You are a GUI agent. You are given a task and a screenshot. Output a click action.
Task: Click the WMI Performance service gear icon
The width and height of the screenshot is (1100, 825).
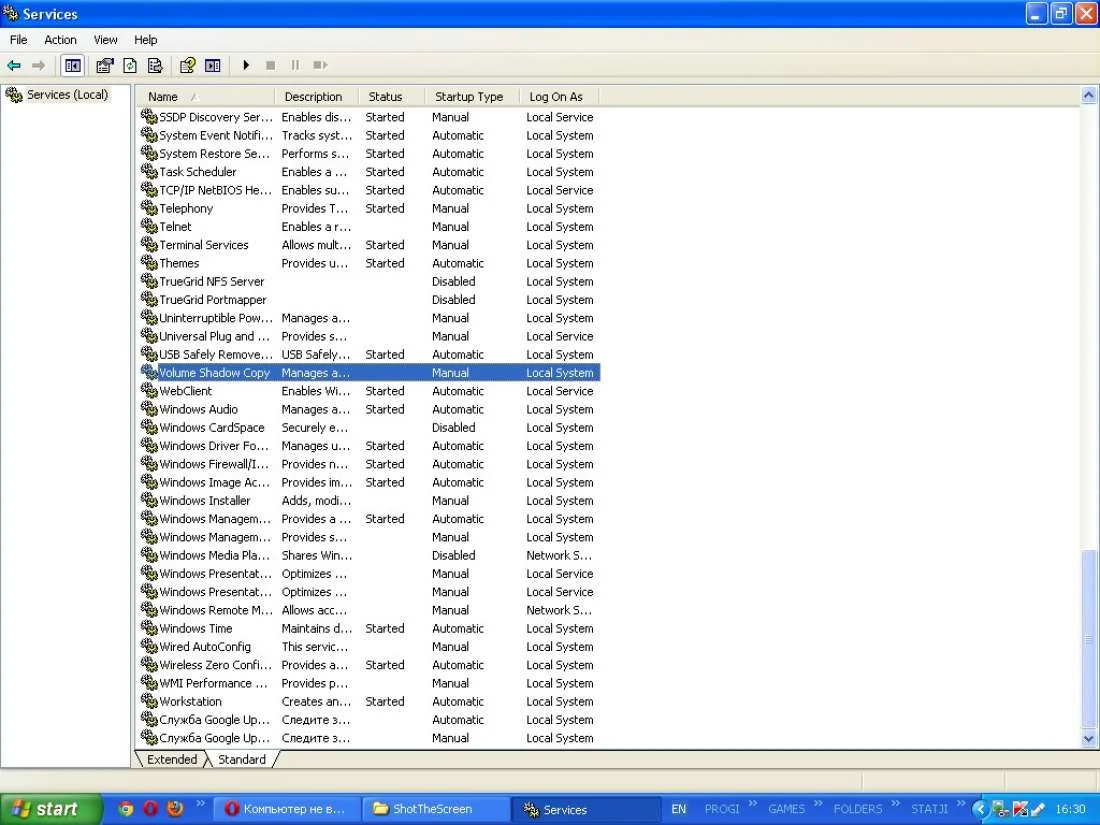(x=149, y=683)
